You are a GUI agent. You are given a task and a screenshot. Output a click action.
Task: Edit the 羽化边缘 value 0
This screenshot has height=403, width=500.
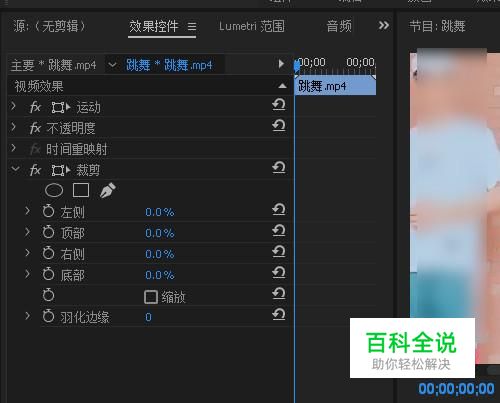click(148, 317)
